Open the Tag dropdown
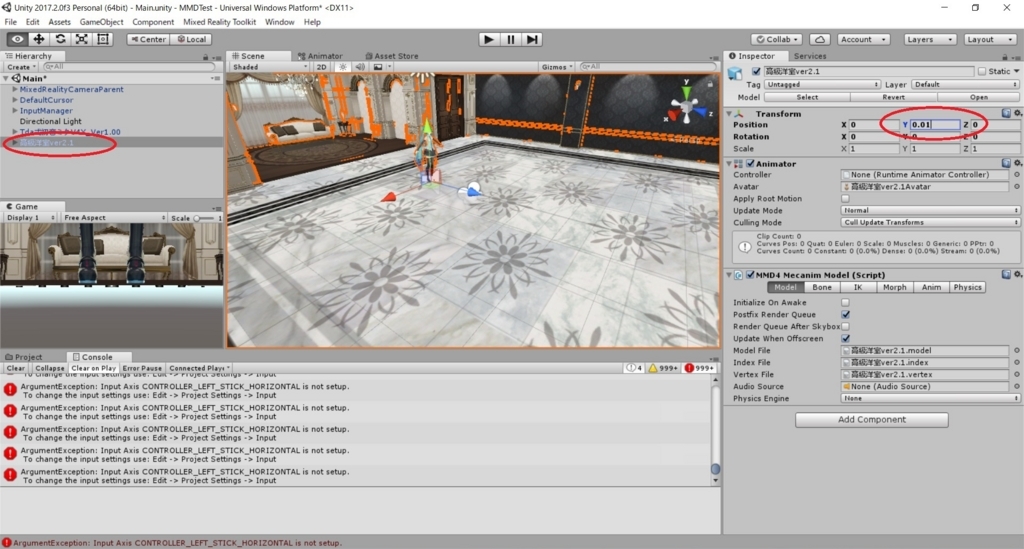Image resolution: width=1024 pixels, height=549 pixels. click(822, 84)
